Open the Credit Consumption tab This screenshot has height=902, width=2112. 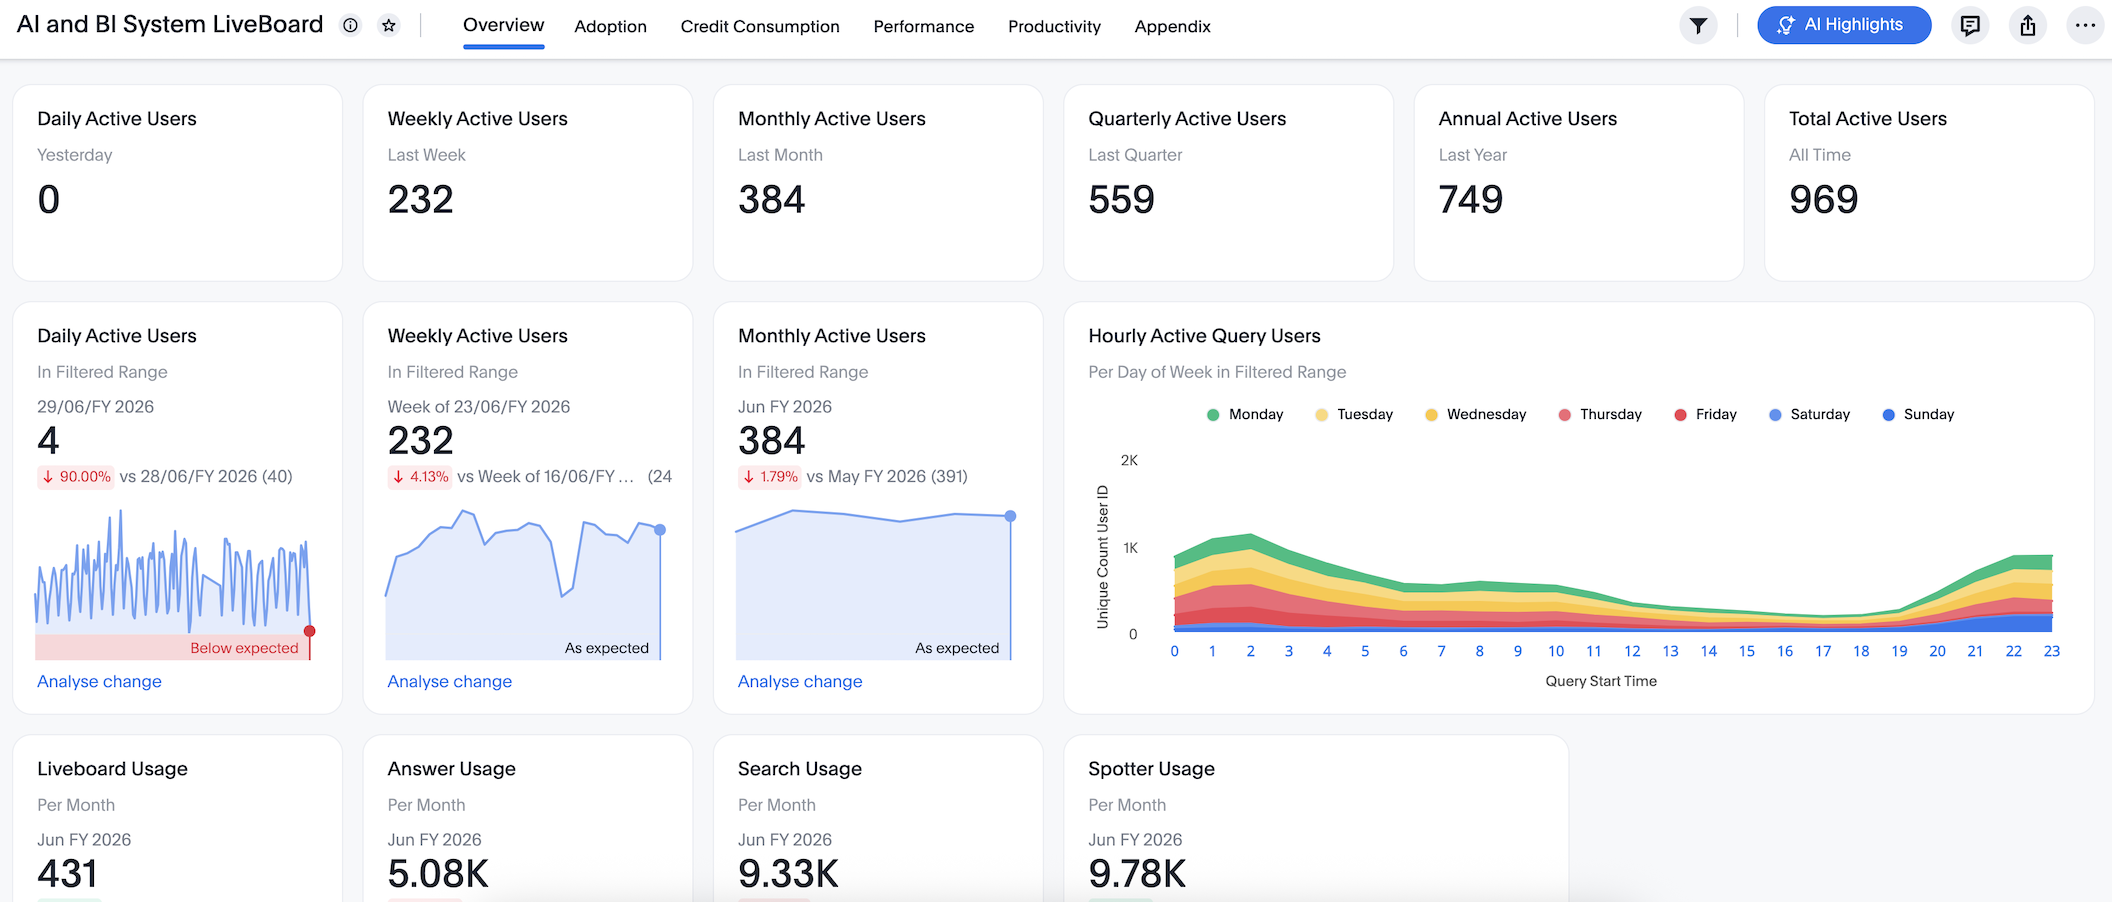[759, 27]
